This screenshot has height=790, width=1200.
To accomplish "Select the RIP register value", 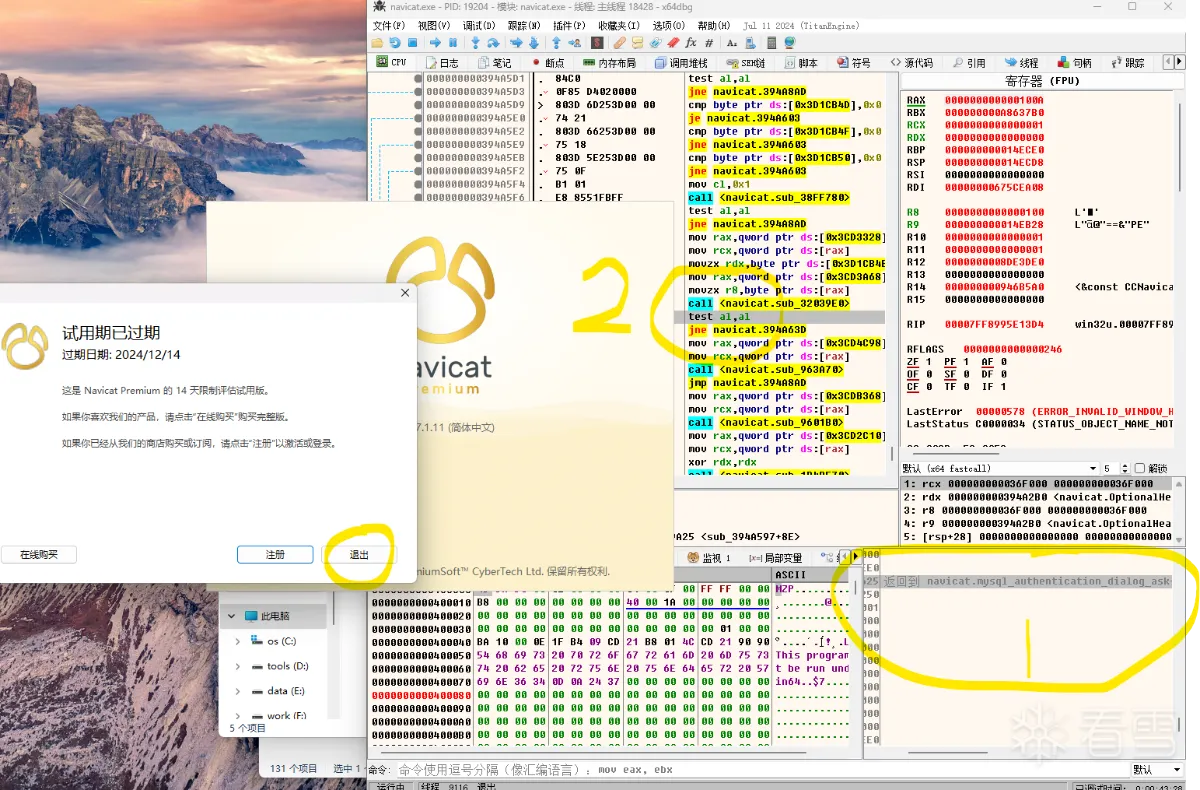I will (993, 324).
